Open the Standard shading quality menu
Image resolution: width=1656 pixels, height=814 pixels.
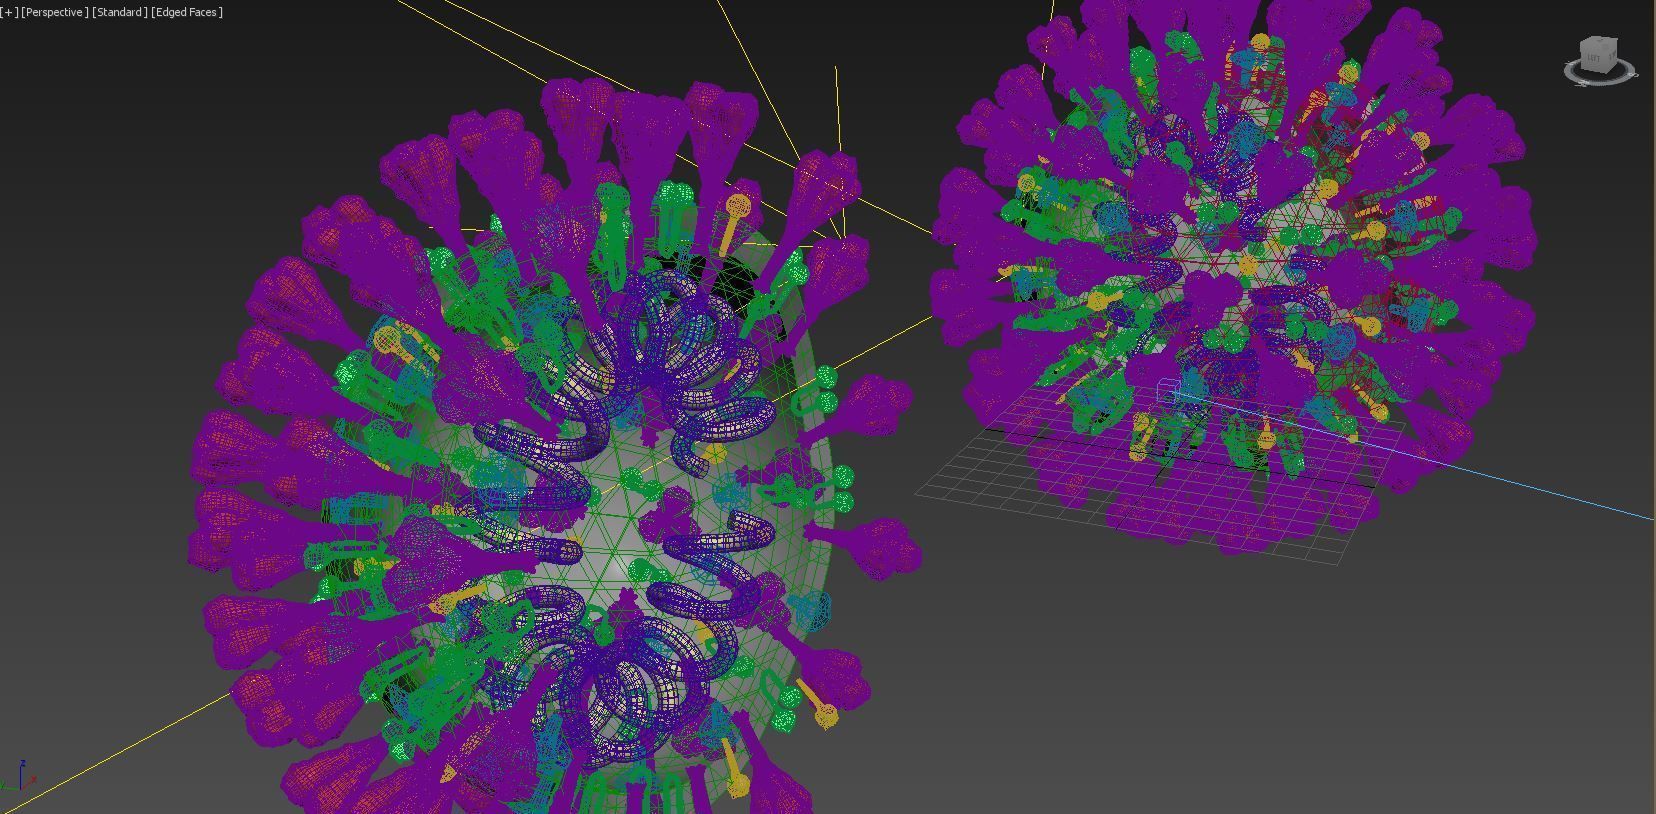point(119,12)
